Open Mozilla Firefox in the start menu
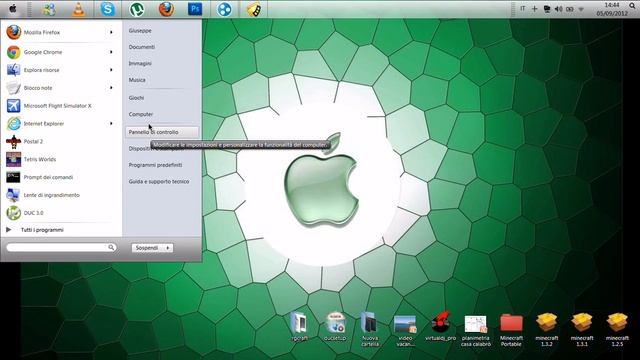The width and height of the screenshot is (640, 360). [42, 32]
